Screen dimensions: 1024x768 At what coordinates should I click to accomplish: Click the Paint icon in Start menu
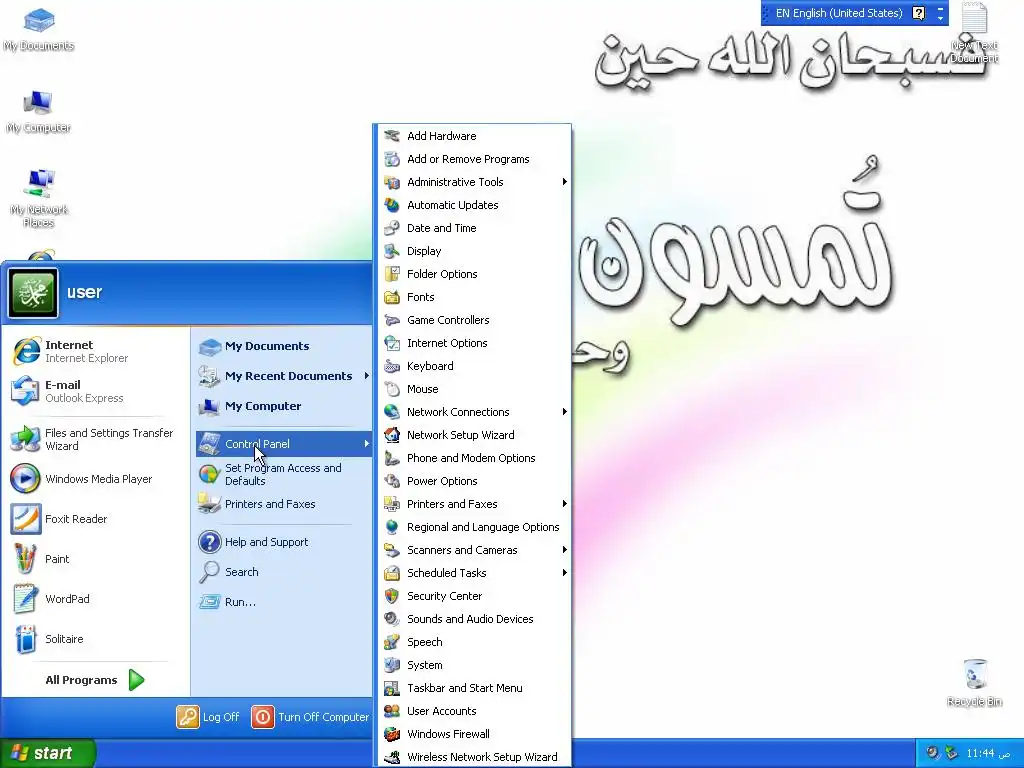pos(26,559)
